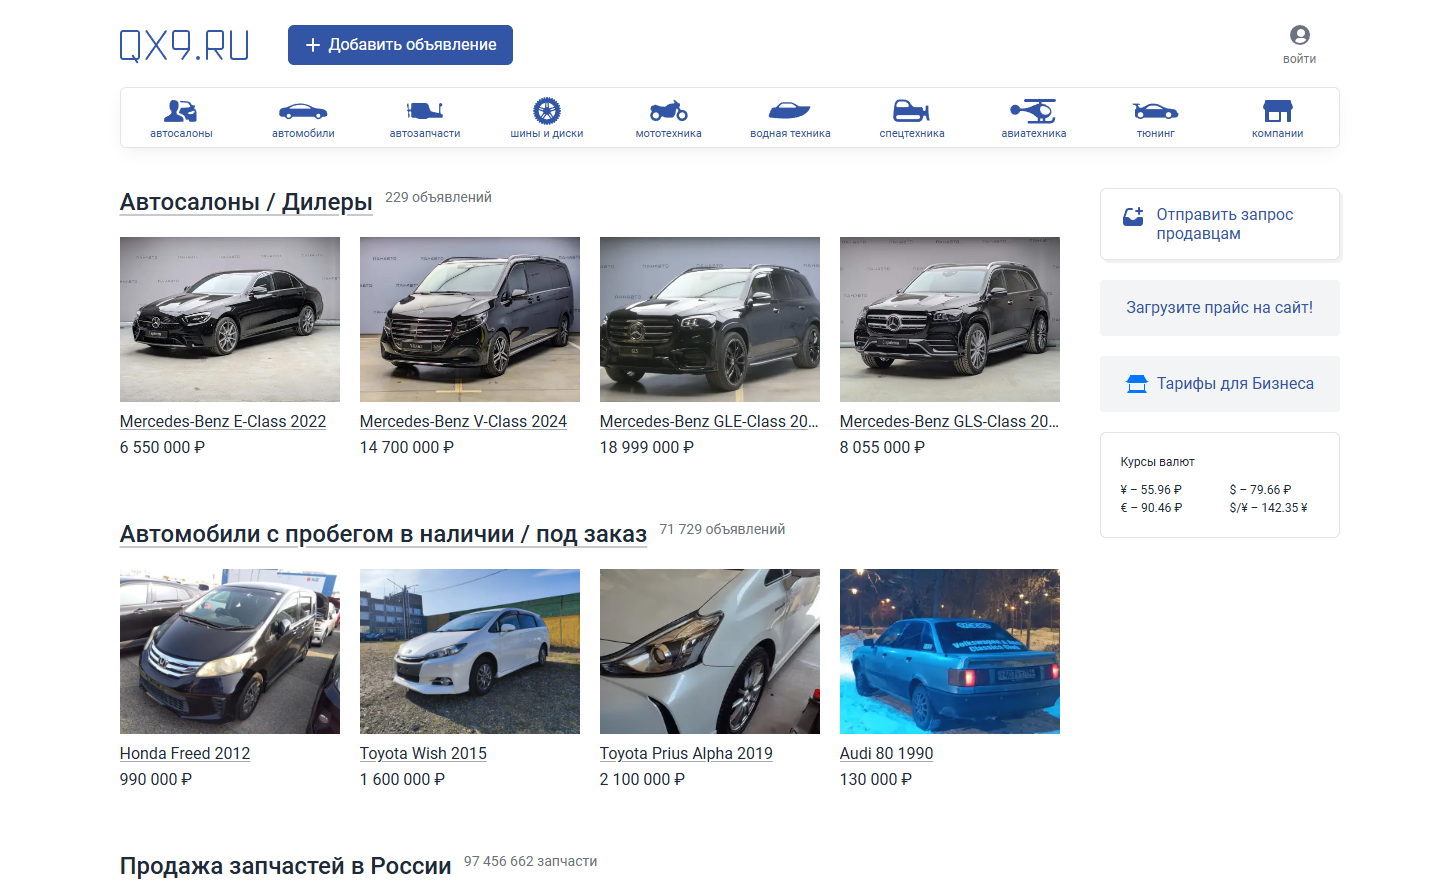Click the шины и диски wheel icon
This screenshot has height=884, width=1449.
tap(547, 111)
